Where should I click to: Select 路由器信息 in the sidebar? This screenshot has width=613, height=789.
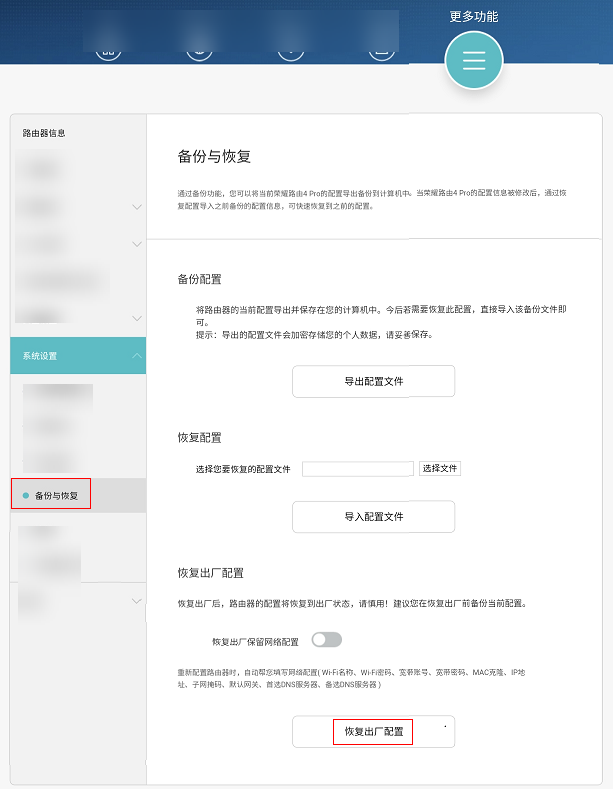[45, 133]
